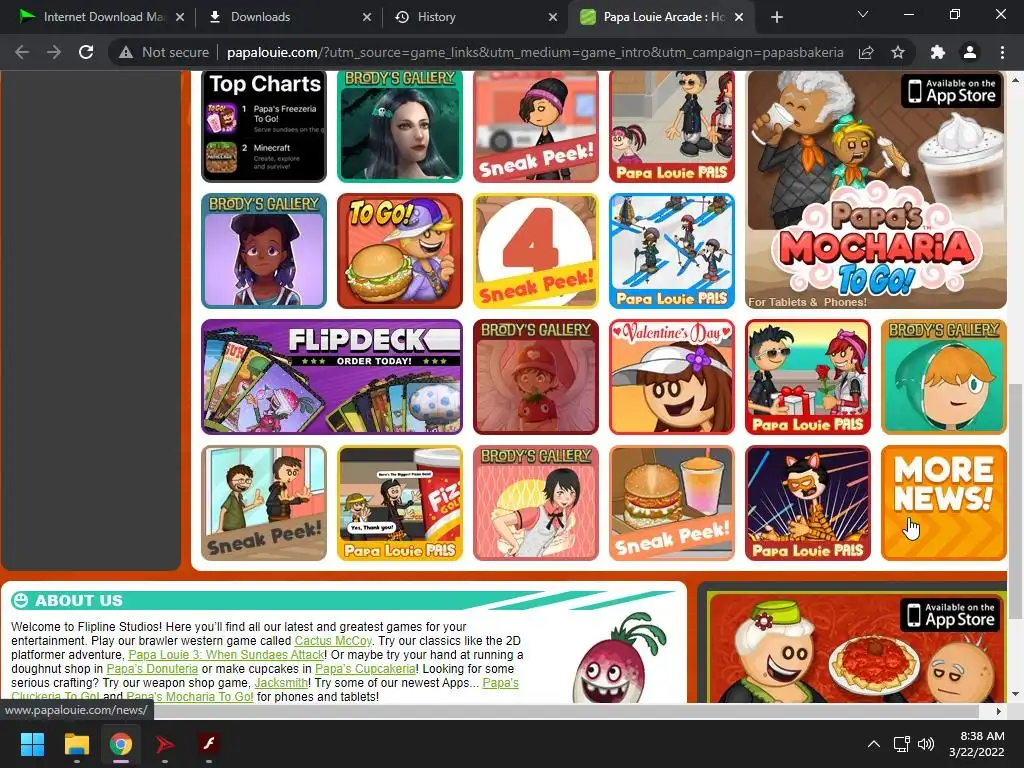Open the Papa's Mocharia To Go! text link
1024x768 pixels.
tap(189, 697)
